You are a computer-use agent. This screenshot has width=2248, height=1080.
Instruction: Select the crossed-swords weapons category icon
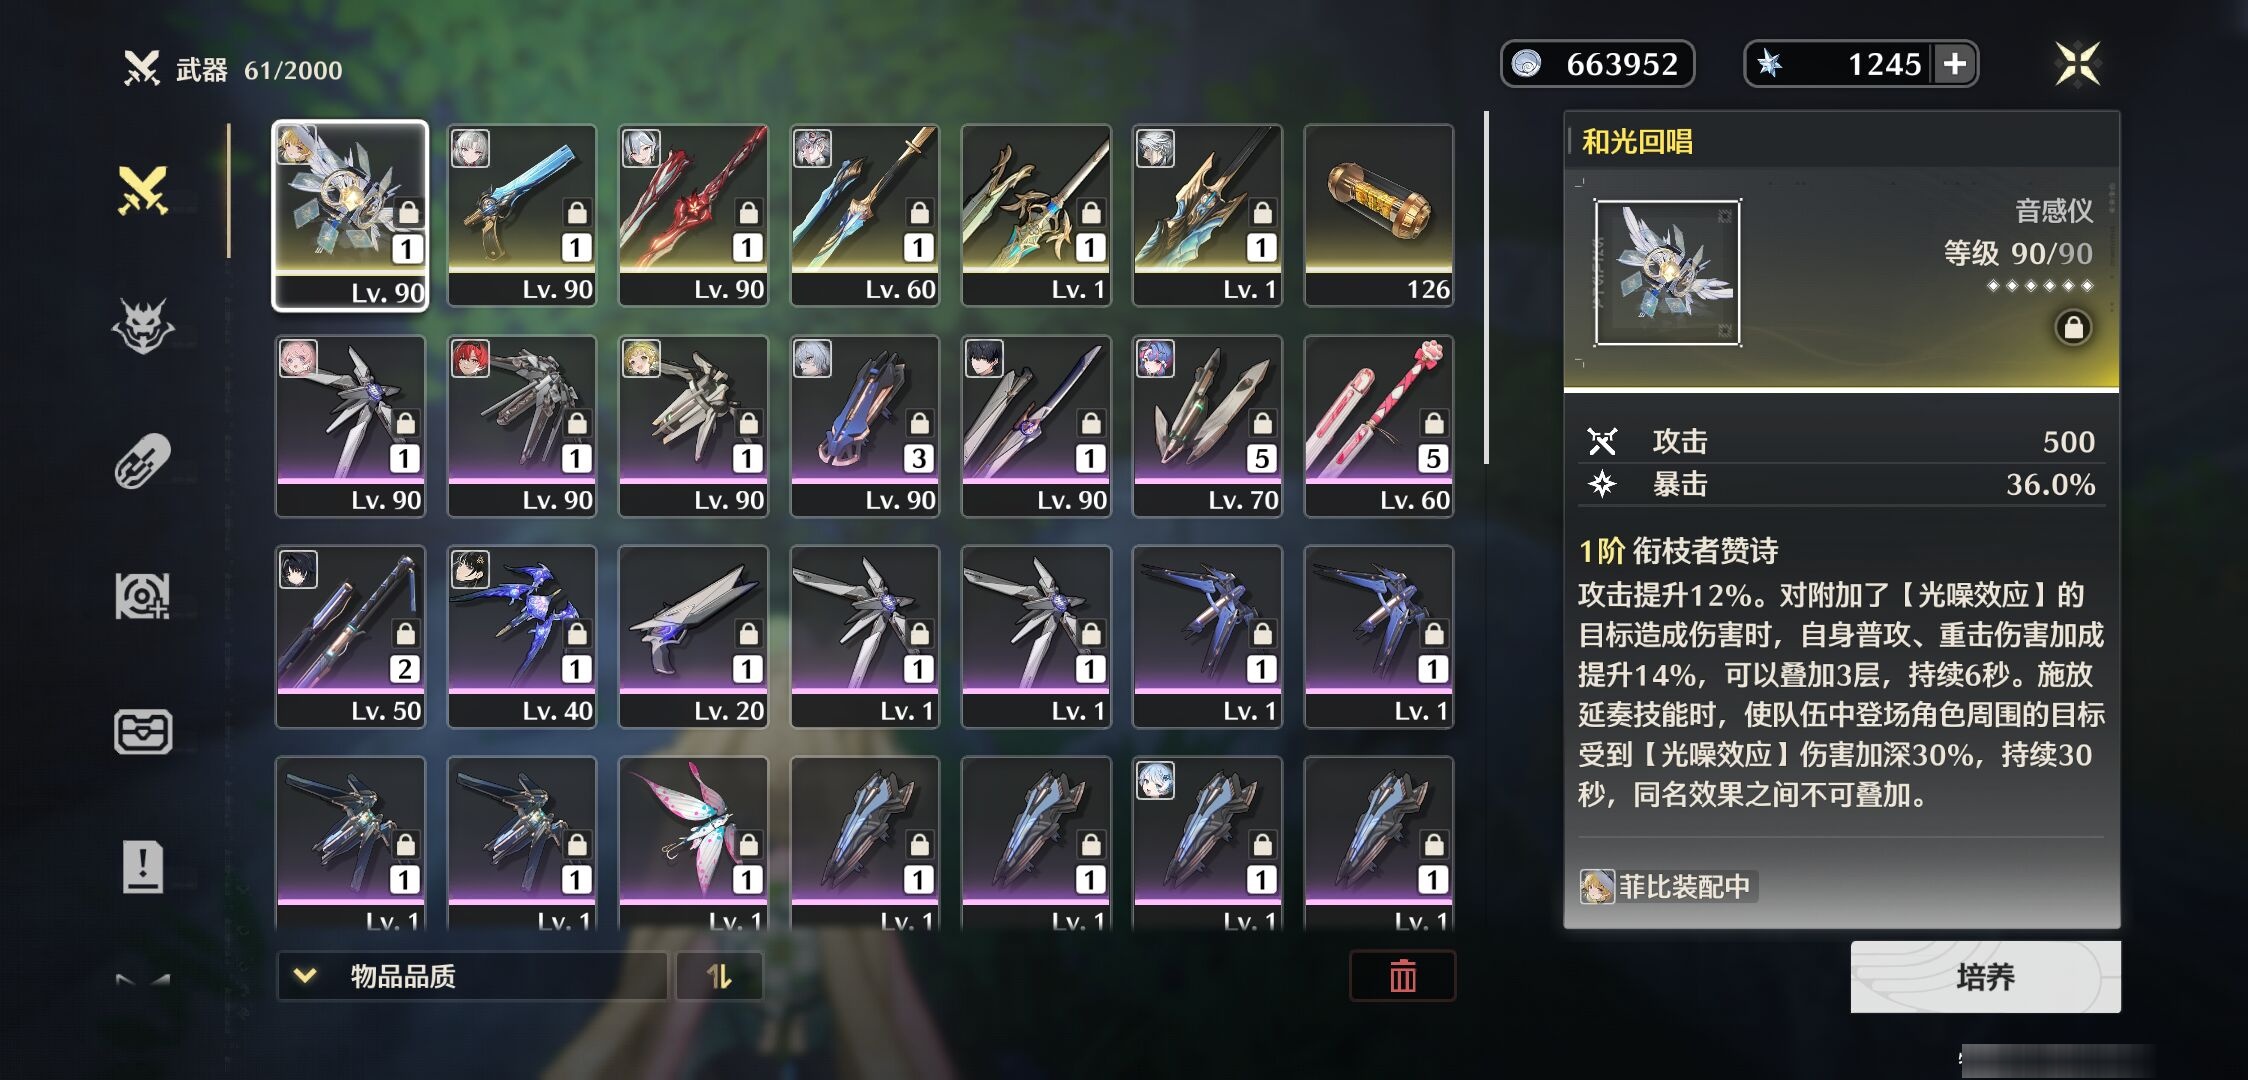click(x=143, y=191)
